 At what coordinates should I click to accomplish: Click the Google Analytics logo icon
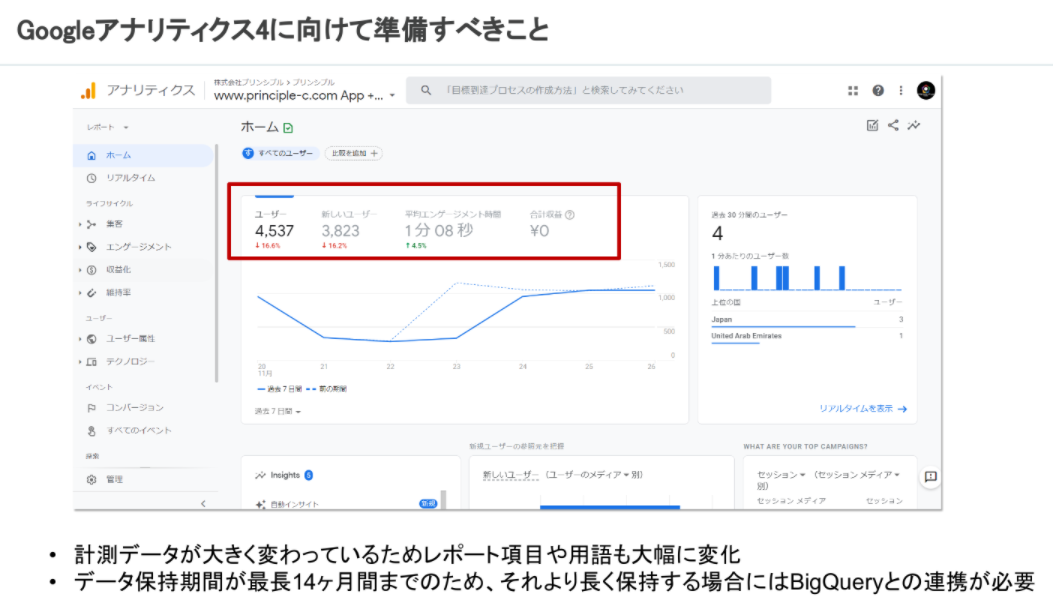[x=89, y=91]
